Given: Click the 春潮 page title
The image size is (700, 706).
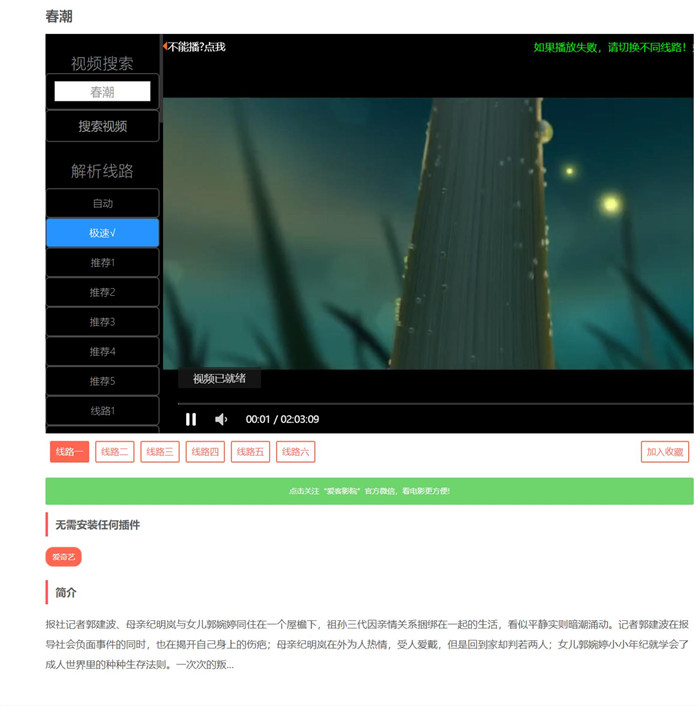Looking at the screenshot, I should (x=59, y=17).
